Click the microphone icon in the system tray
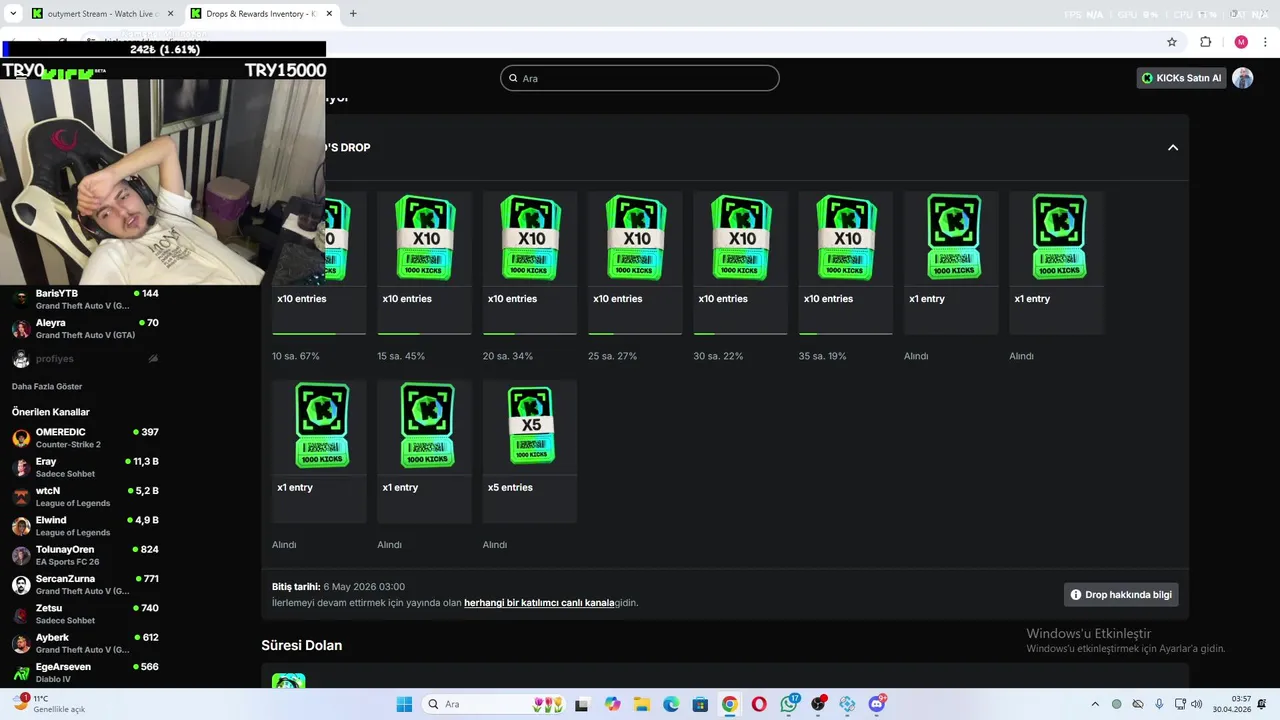1280x720 pixels. tap(1159, 704)
